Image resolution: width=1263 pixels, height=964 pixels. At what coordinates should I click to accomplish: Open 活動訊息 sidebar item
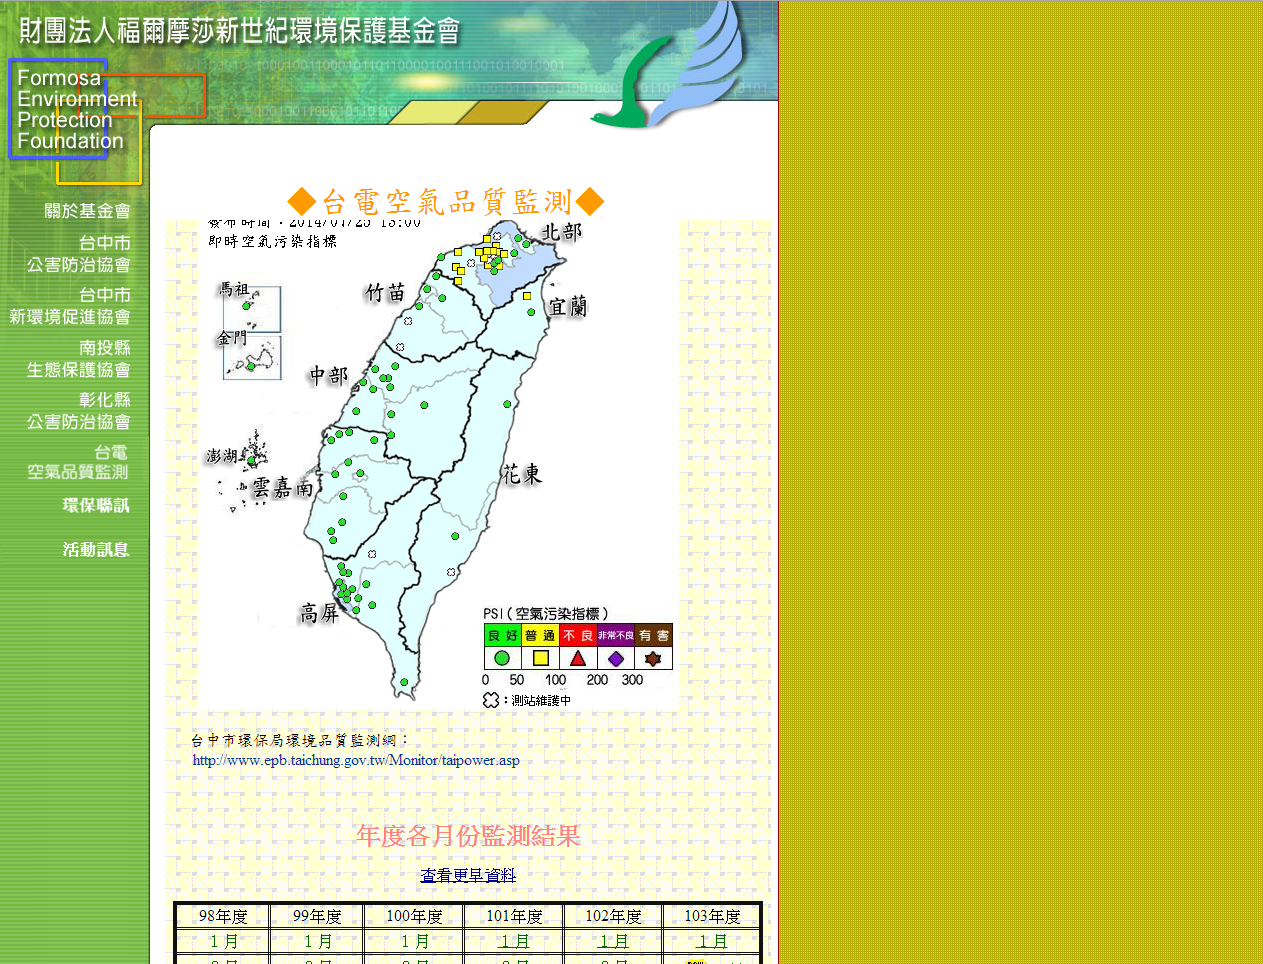[x=96, y=549]
